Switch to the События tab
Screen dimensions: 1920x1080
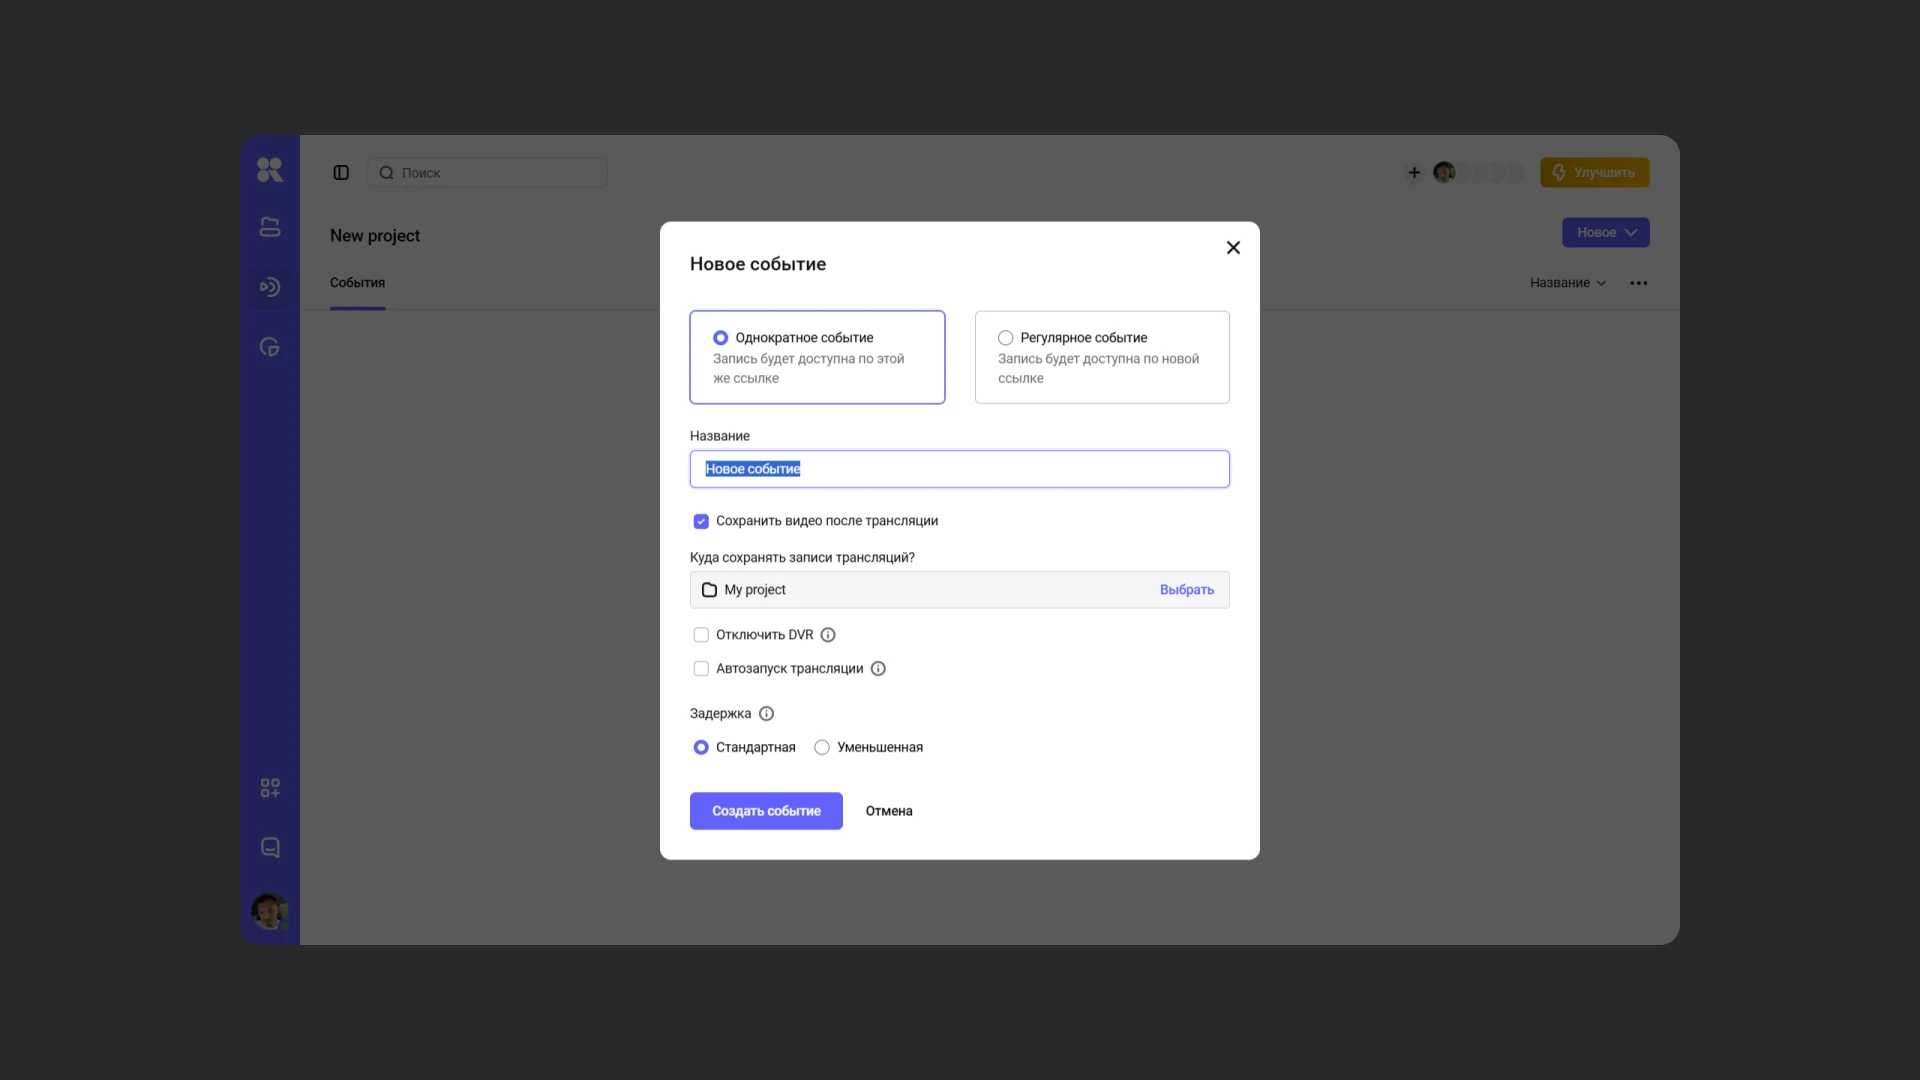(x=357, y=283)
